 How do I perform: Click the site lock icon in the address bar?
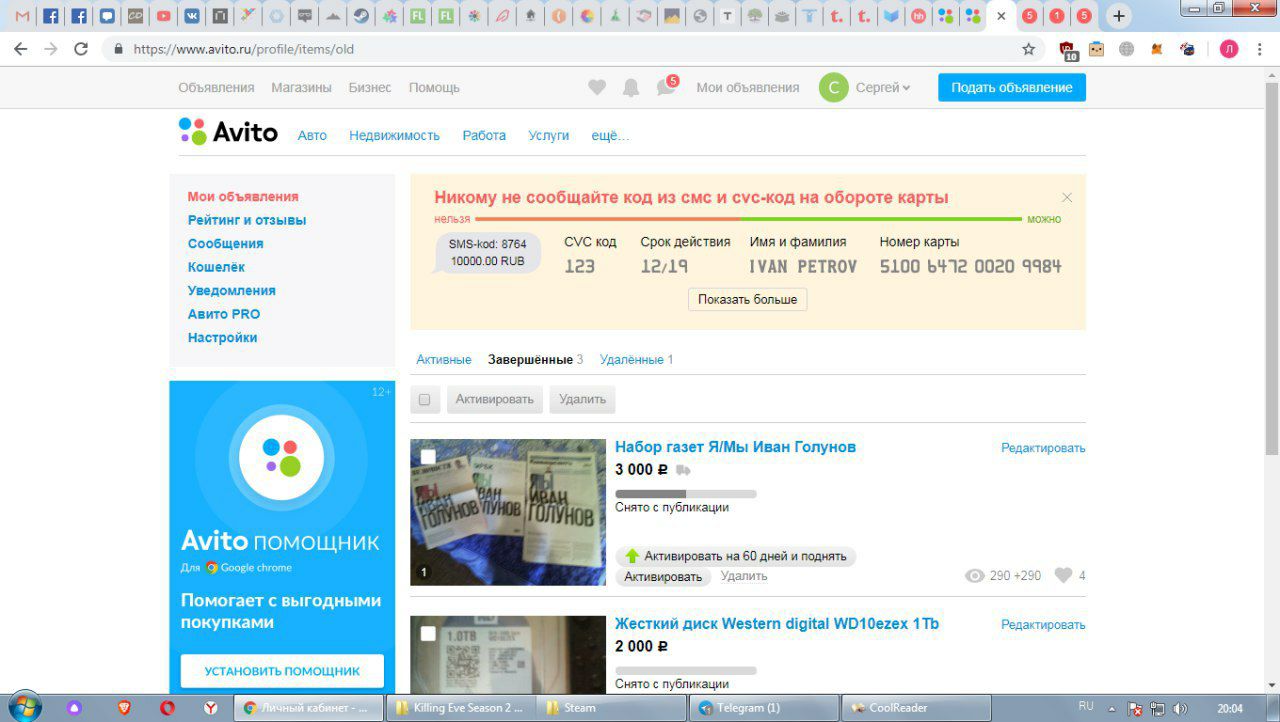pyautogui.click(x=118, y=49)
